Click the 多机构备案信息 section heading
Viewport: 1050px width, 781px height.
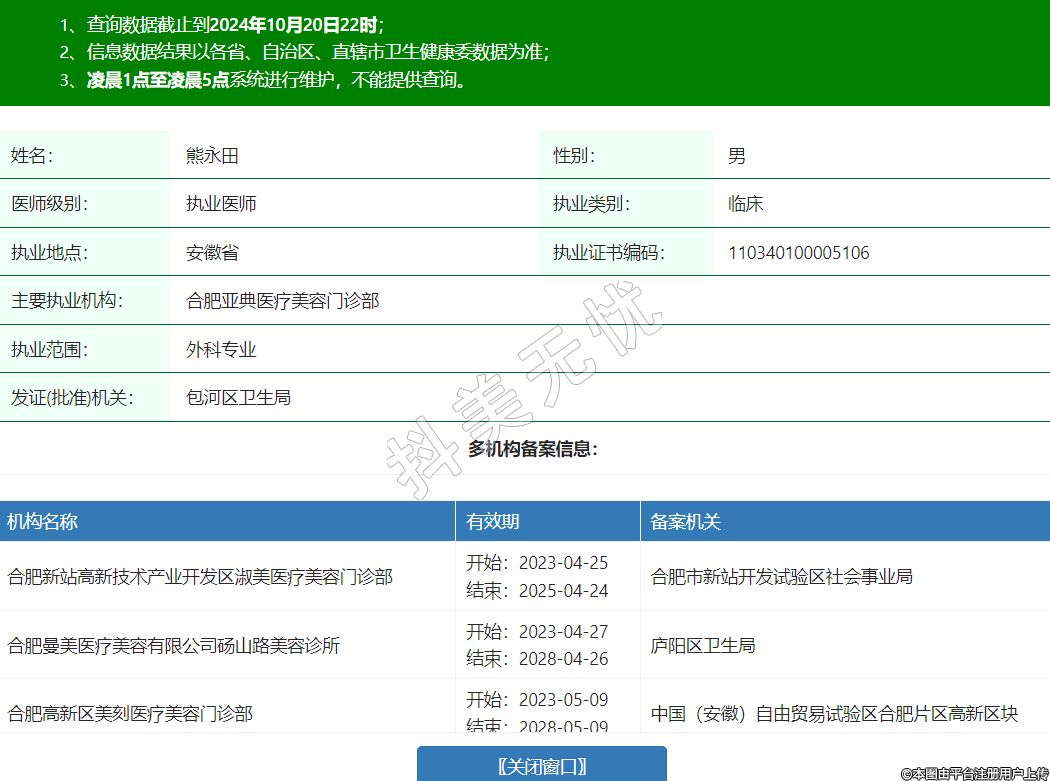click(x=532, y=449)
